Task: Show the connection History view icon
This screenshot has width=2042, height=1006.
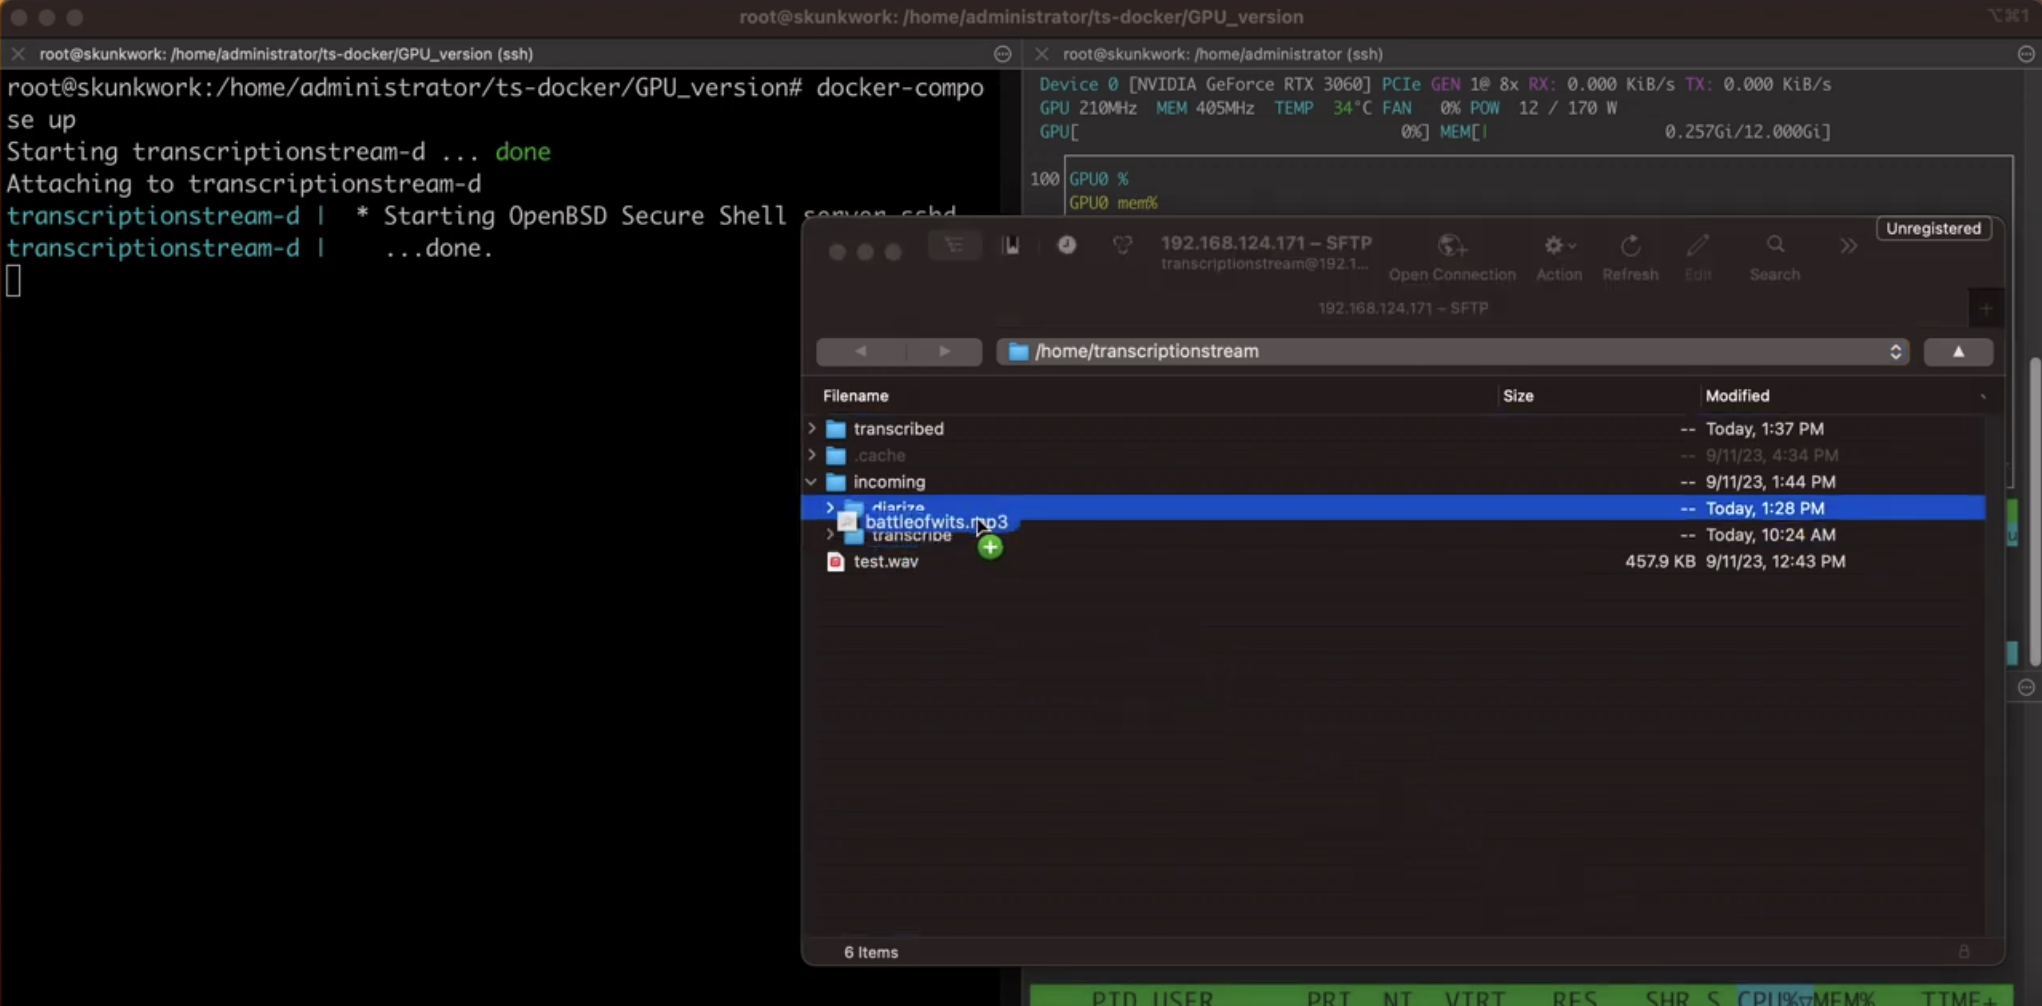Action: coord(1067,245)
